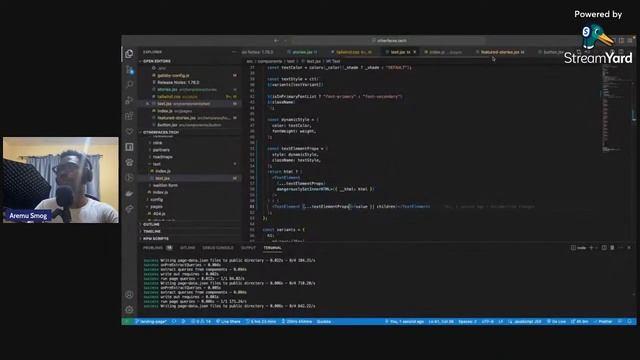Expand the roadmaps folder

(x=162, y=157)
